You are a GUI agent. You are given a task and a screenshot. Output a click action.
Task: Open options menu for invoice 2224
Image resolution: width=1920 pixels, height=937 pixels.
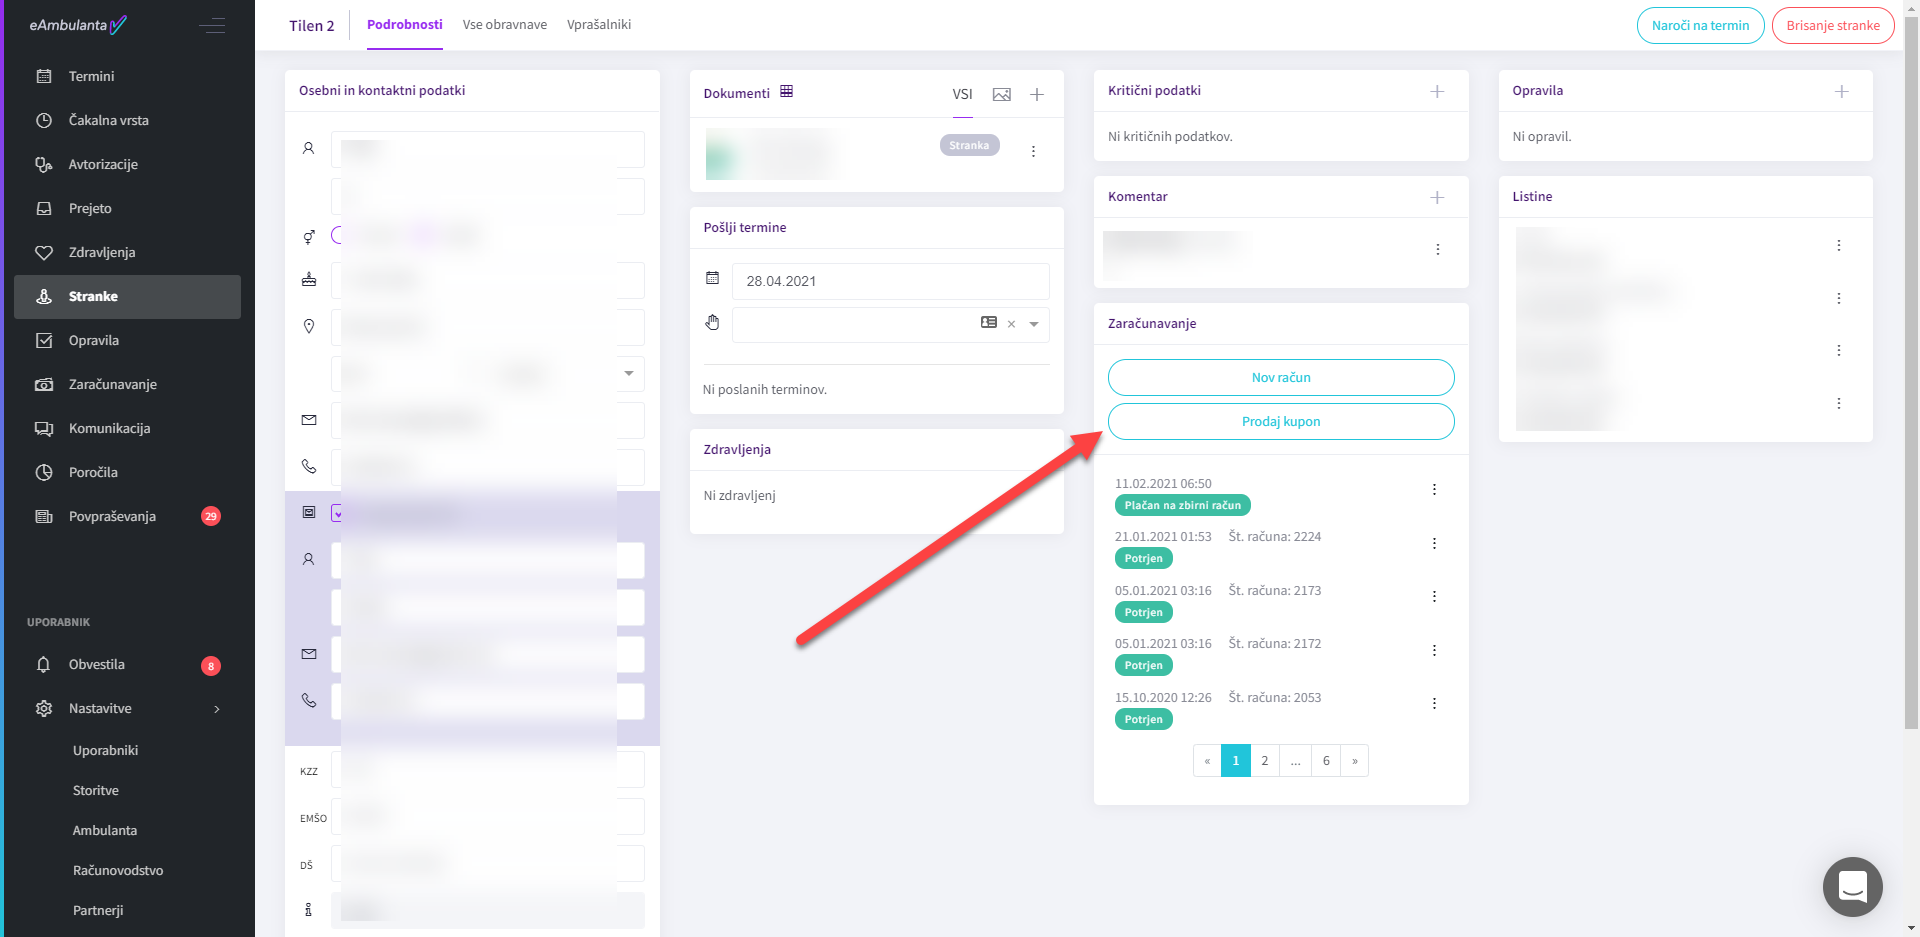tap(1434, 544)
